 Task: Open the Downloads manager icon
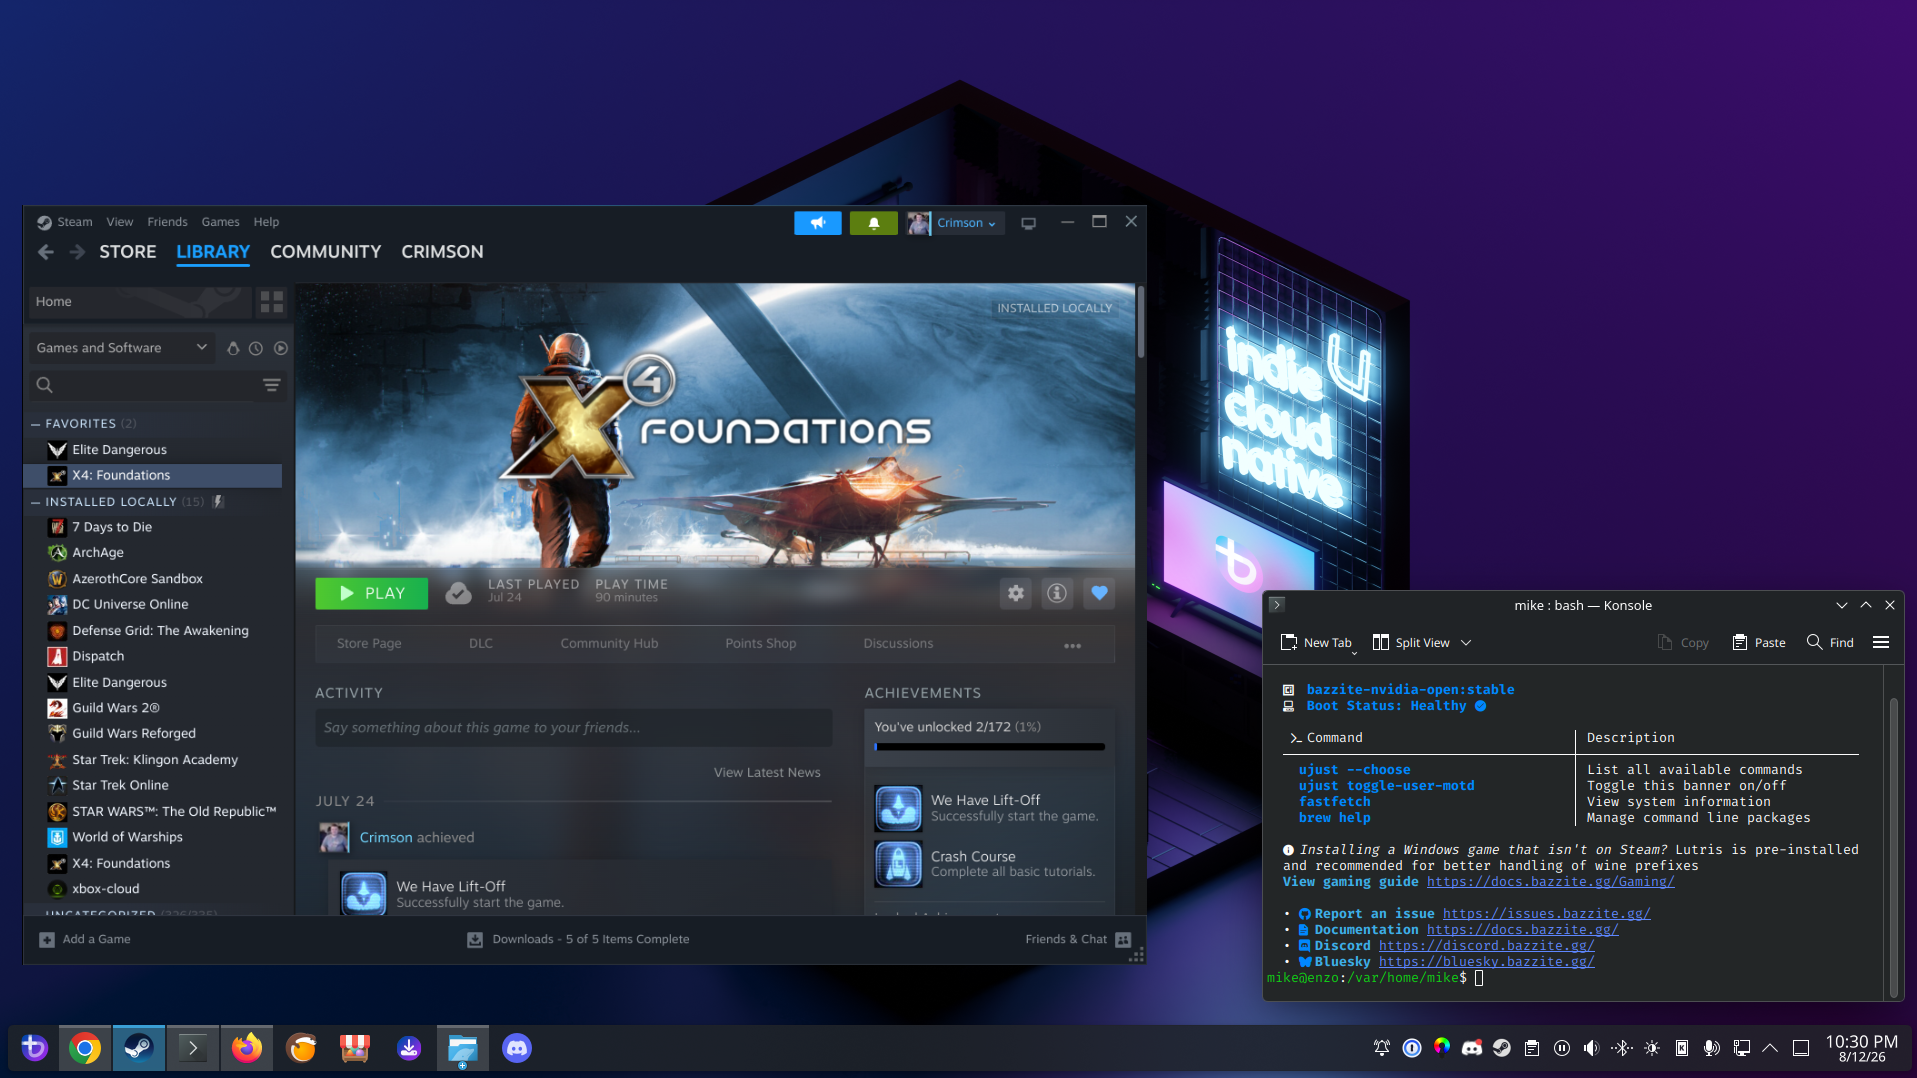coord(475,940)
